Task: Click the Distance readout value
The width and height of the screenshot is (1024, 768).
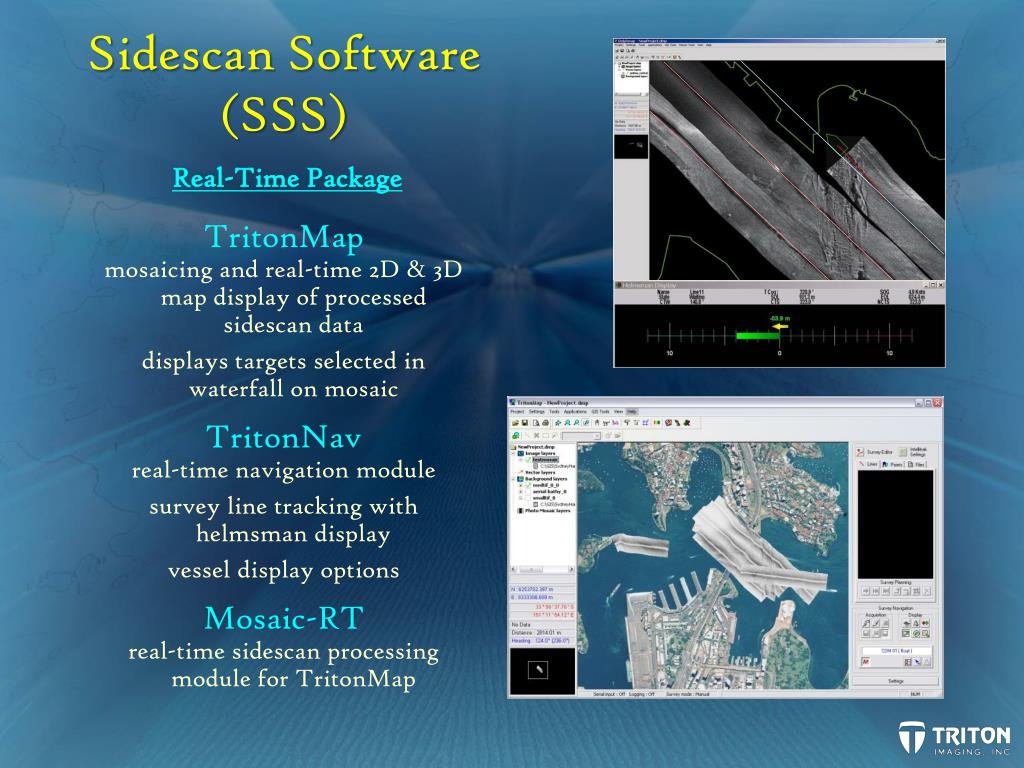Action: click(x=547, y=633)
